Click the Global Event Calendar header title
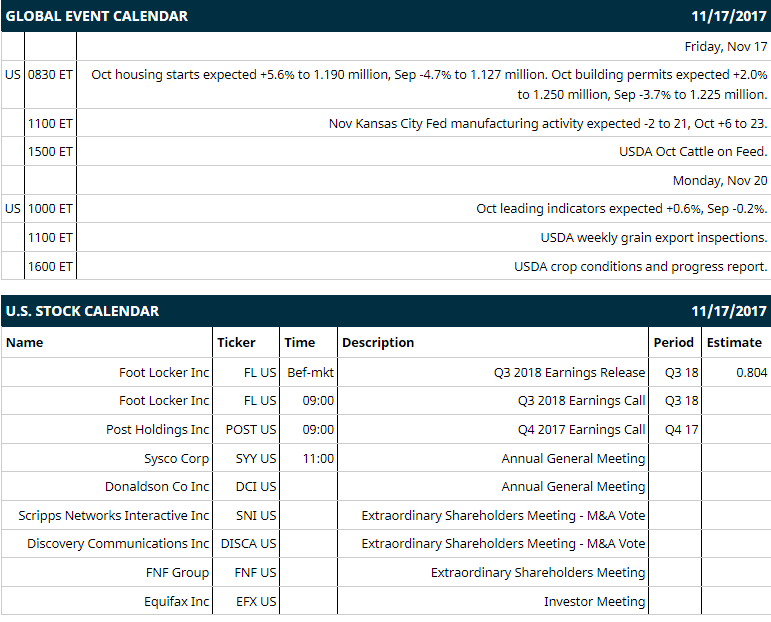This screenshot has height=622, width=771. click(96, 16)
